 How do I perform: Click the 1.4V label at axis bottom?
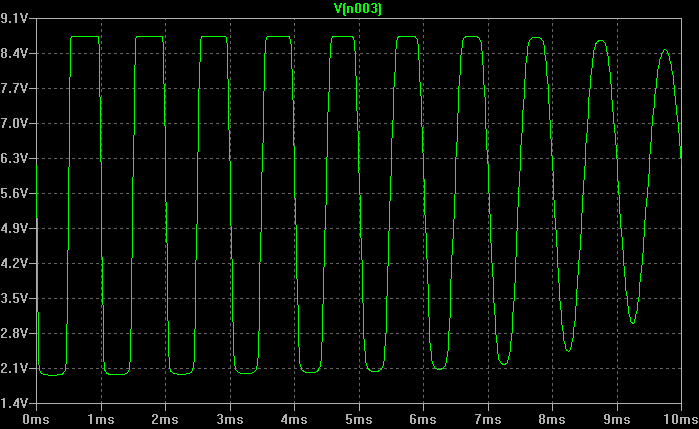tap(17, 403)
